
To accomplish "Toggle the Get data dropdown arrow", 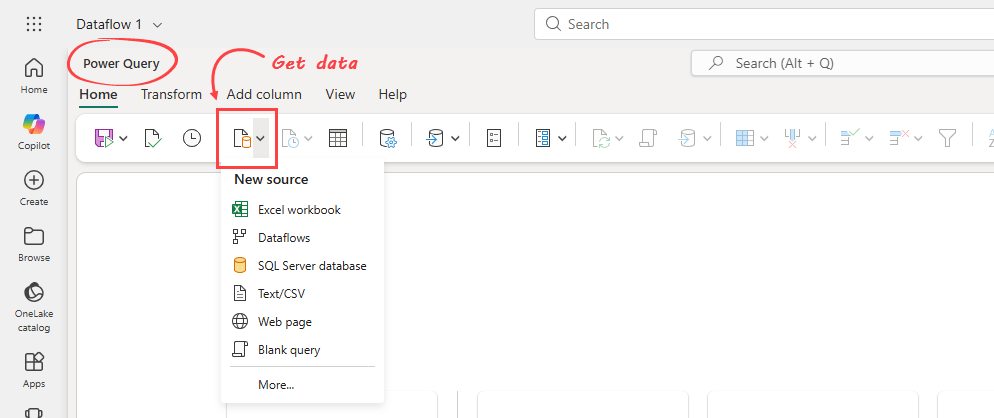I will coord(261,138).
